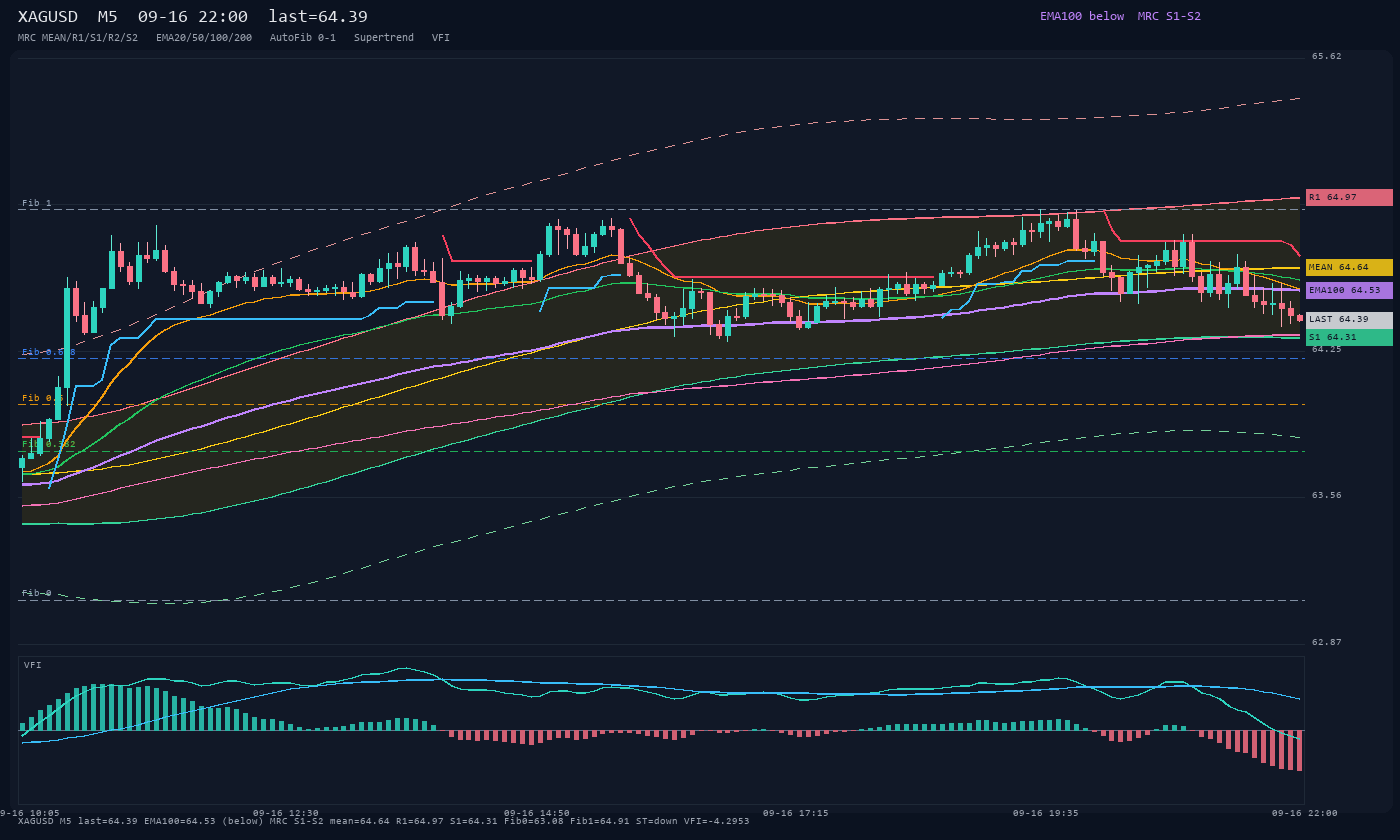This screenshot has width=1400, height=840.
Task: Click the 63.56 price axis label
Action: click(1327, 495)
